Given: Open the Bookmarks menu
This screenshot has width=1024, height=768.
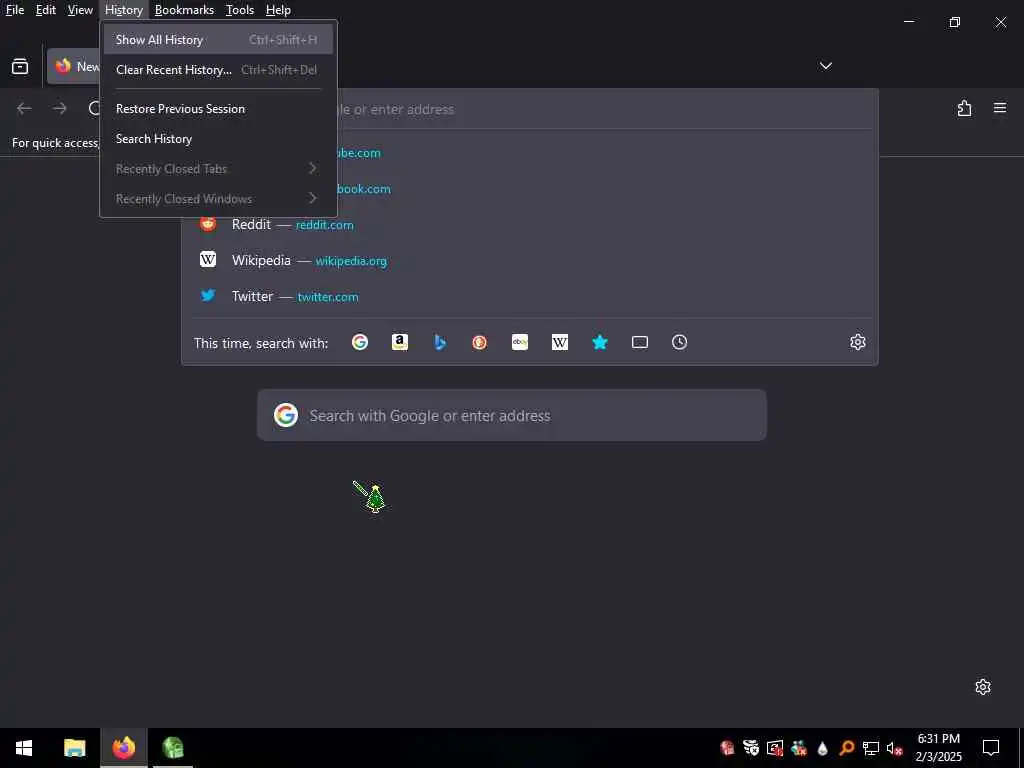Looking at the screenshot, I should 184,10.
